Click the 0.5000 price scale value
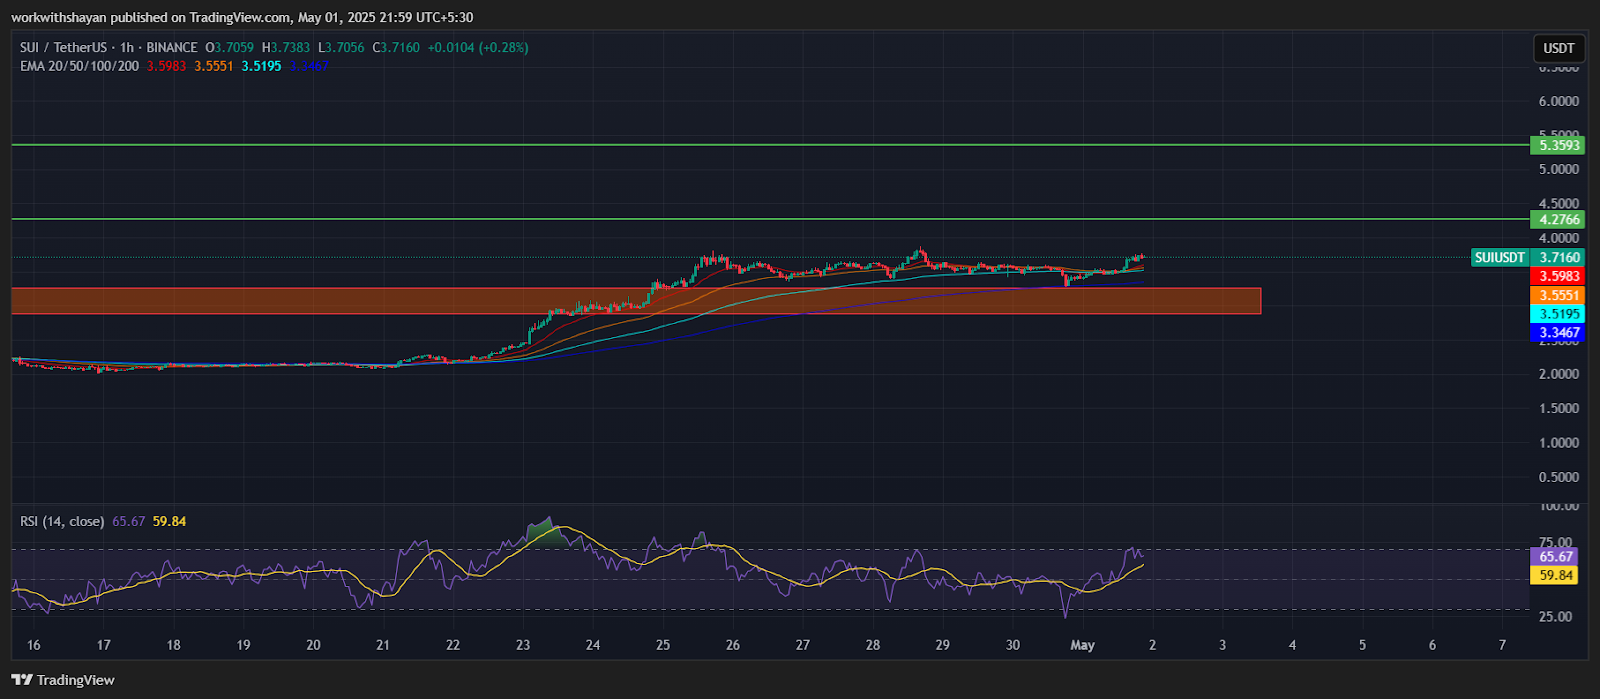 click(1559, 477)
